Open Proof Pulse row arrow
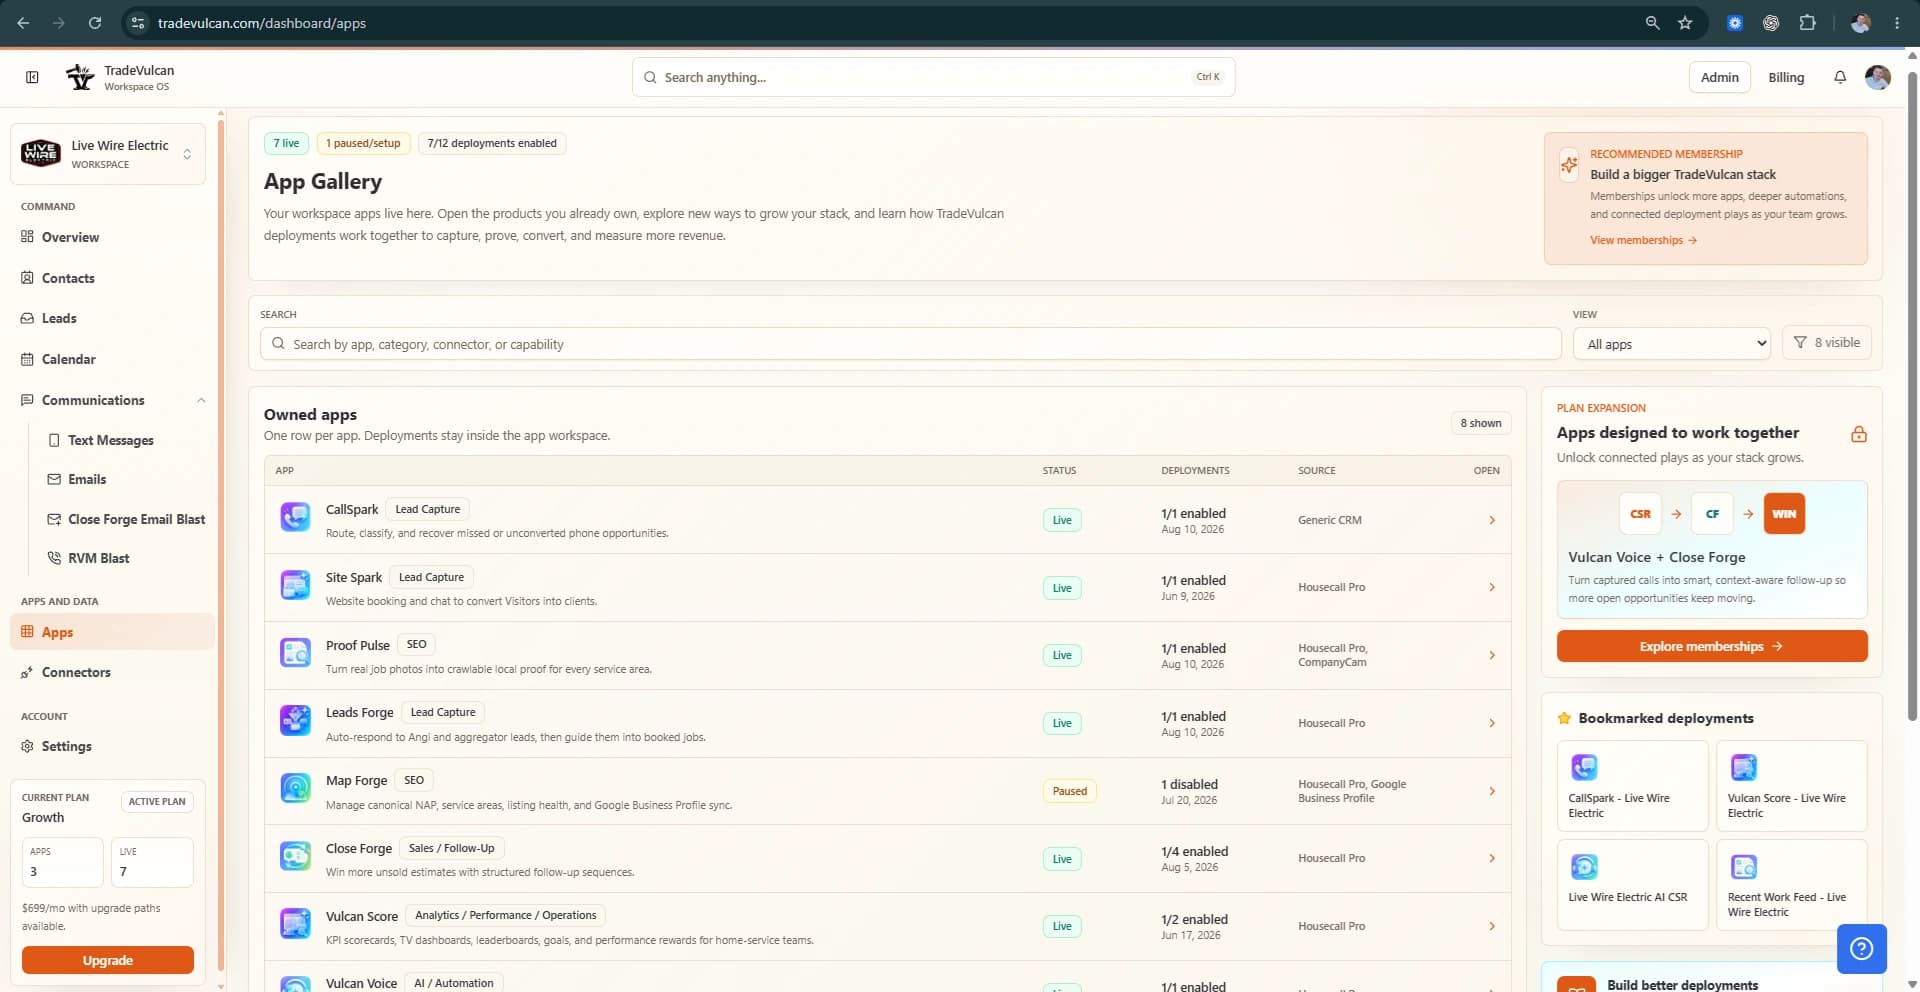 [1492, 655]
